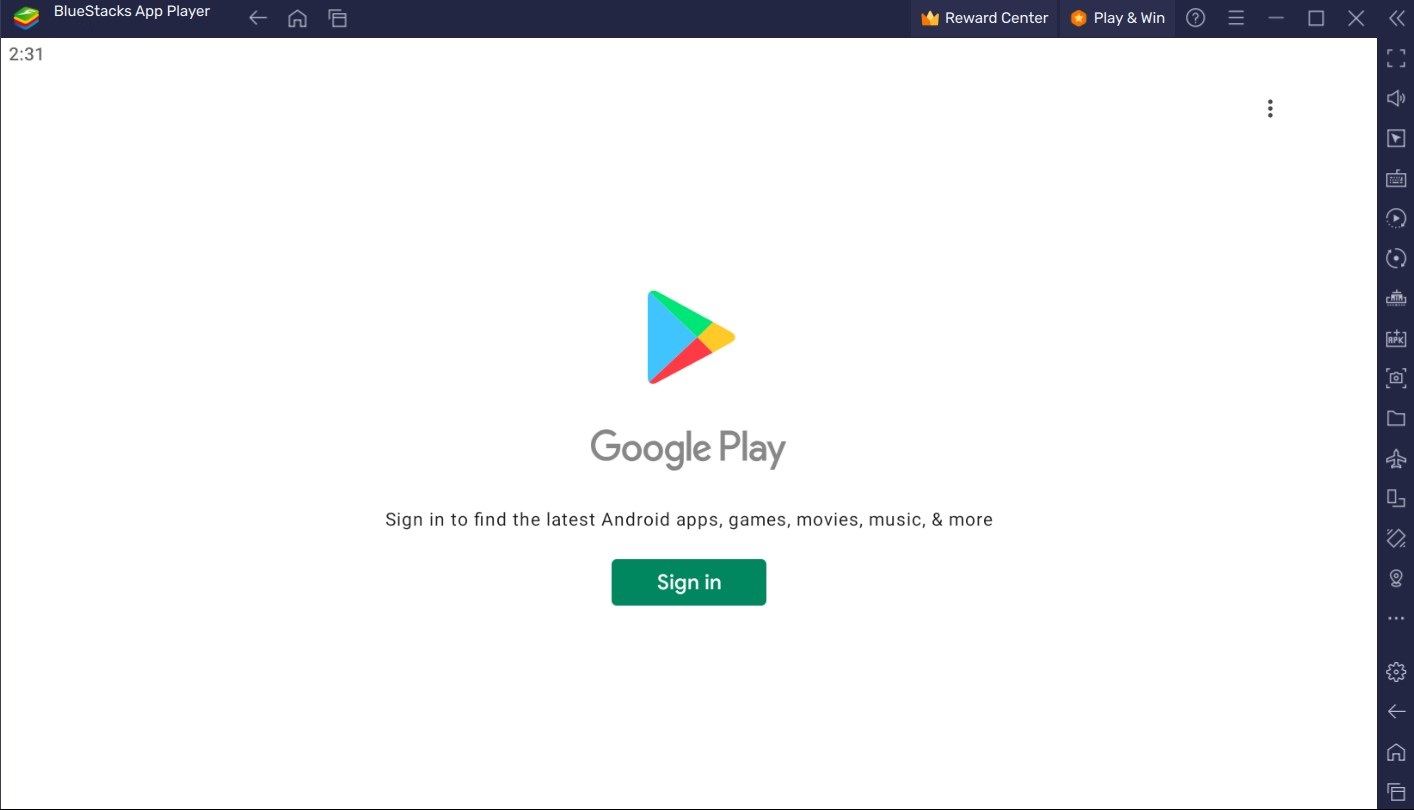Open the location spoofing tool
The image size is (1414, 810).
click(x=1396, y=578)
